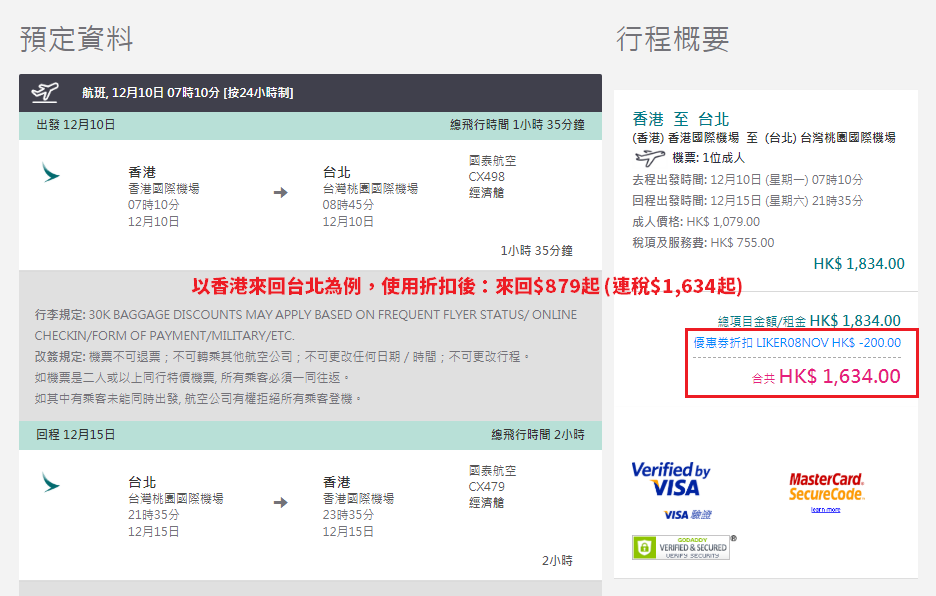Image resolution: width=936 pixels, height=596 pixels.
Task: Click the arrow between 台北 and 香港 on the return flight
Action: 281,502
